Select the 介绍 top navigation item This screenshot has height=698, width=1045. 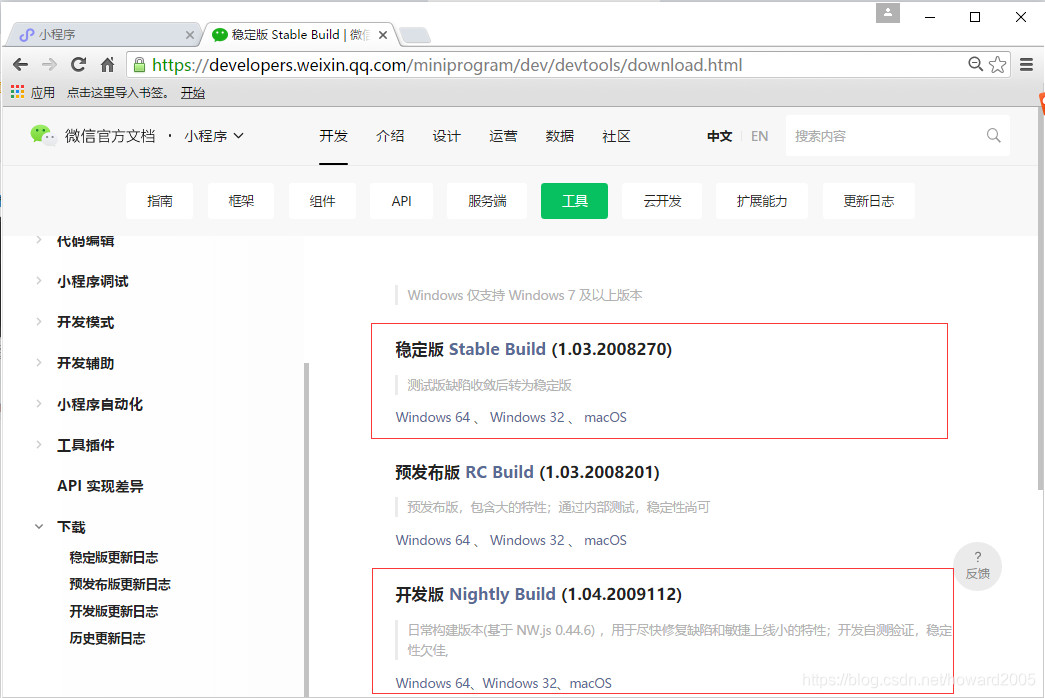pos(390,136)
